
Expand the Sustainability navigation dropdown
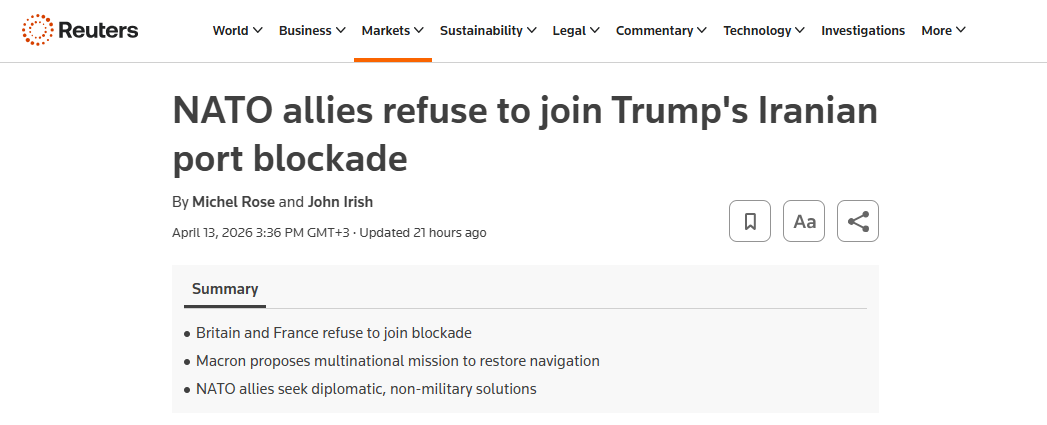point(488,30)
